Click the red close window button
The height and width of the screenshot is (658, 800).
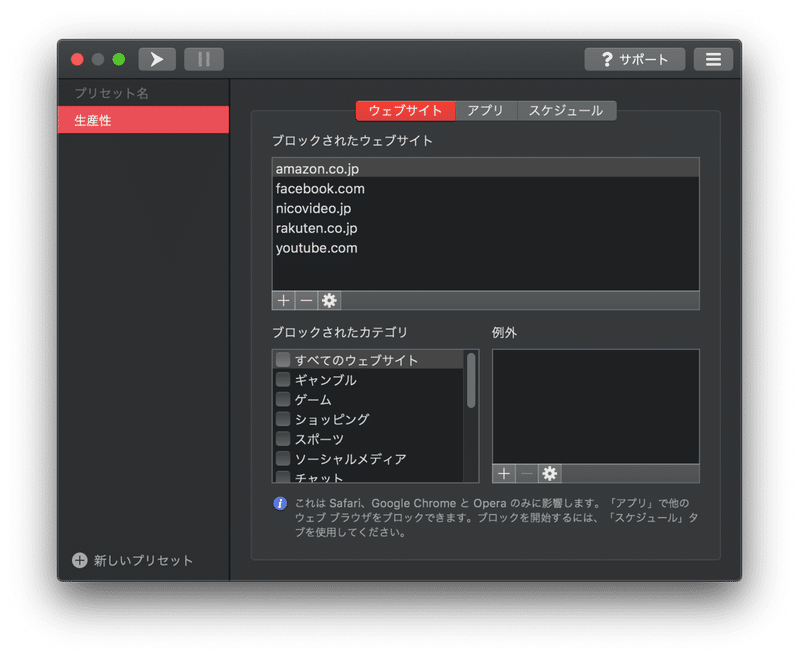(x=78, y=59)
